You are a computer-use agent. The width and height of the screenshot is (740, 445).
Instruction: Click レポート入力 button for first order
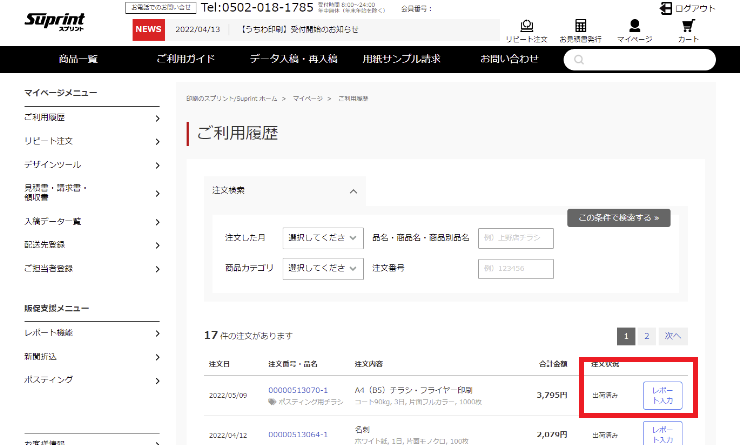(662, 395)
